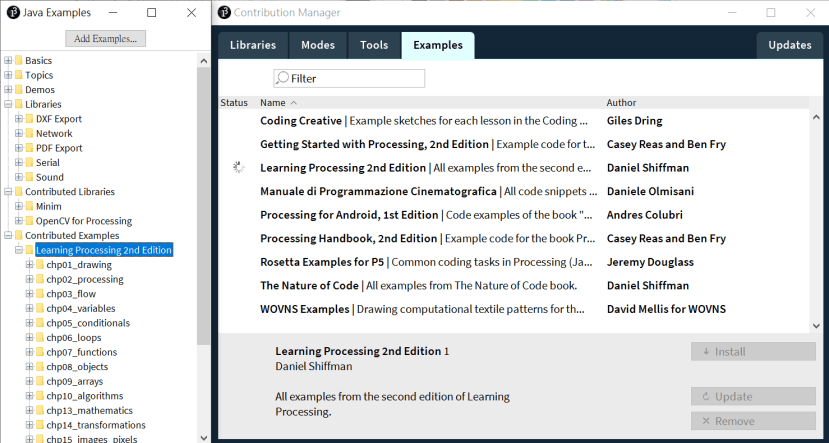Expand the Basics tree node
The width and height of the screenshot is (829, 443).
[x=8, y=60]
